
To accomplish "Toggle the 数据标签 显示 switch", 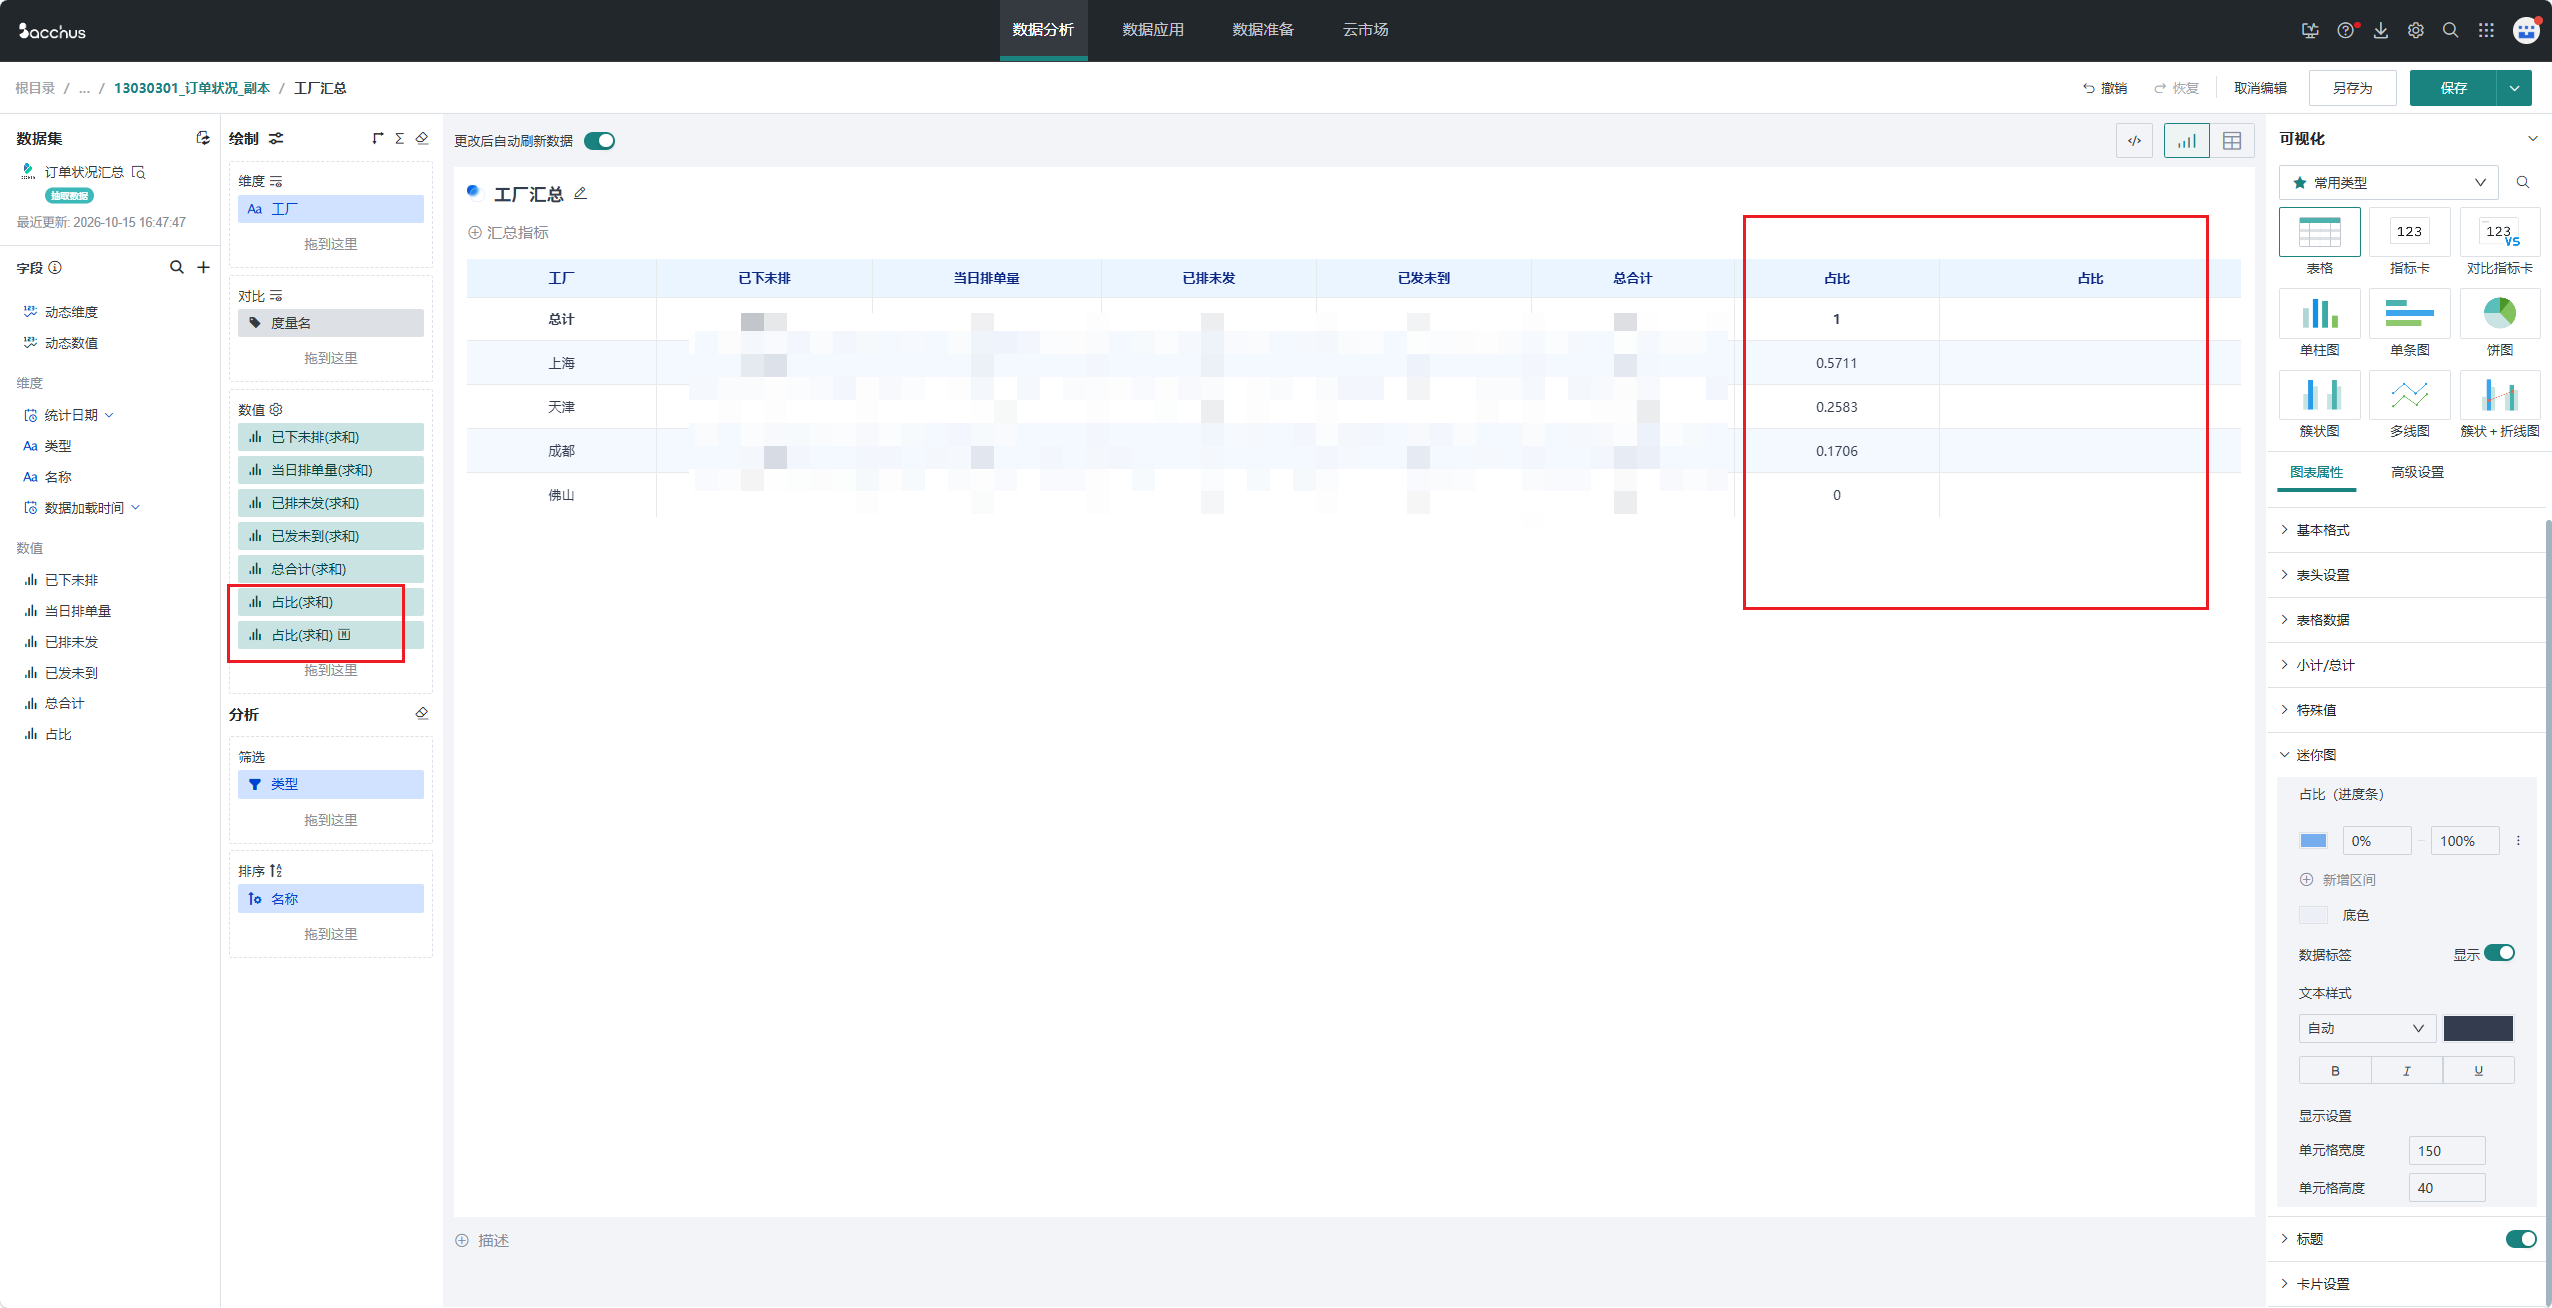I will [x=2499, y=953].
